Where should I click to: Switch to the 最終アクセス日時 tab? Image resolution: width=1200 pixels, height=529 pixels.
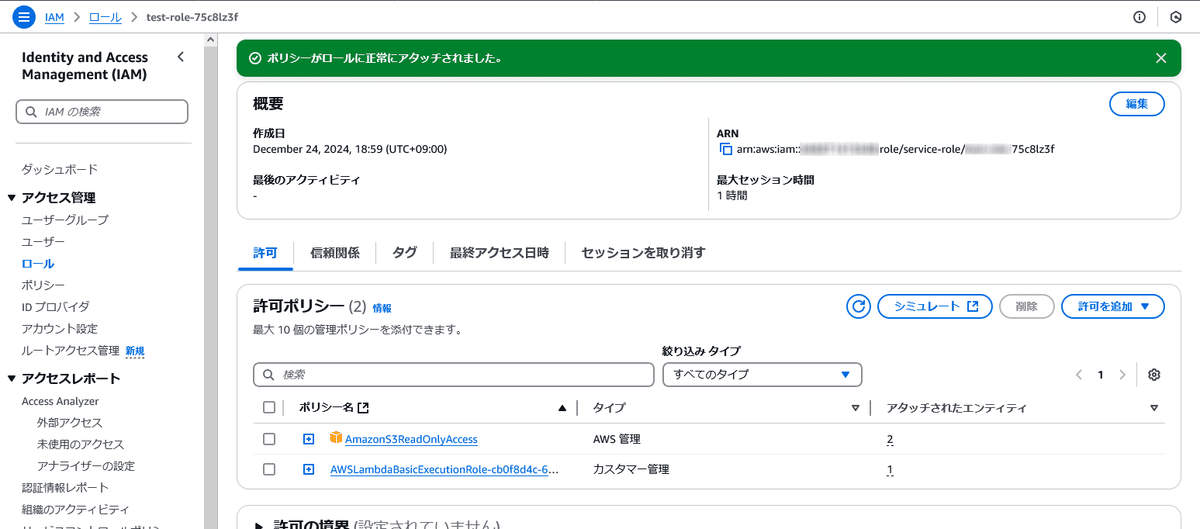[x=499, y=253]
